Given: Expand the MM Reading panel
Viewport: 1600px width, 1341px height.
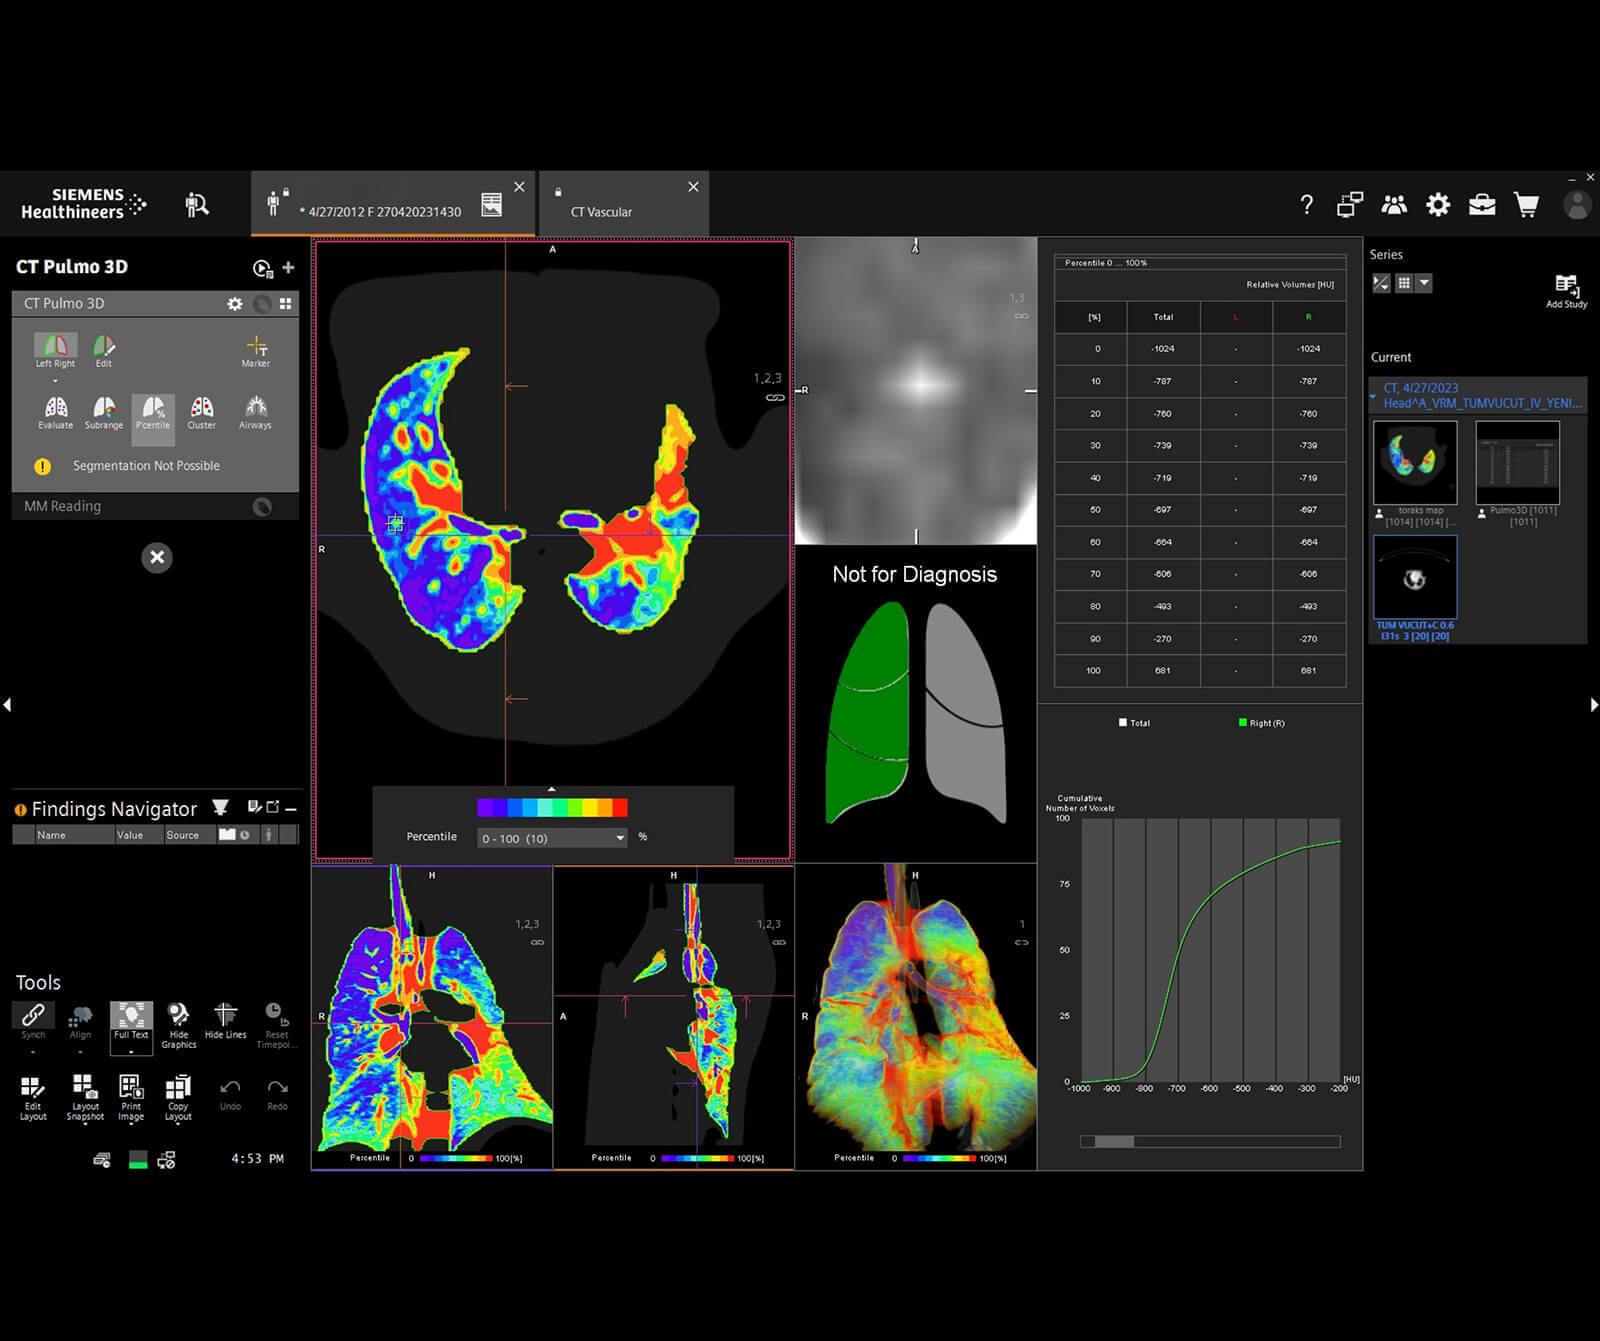Looking at the screenshot, I should (x=63, y=506).
